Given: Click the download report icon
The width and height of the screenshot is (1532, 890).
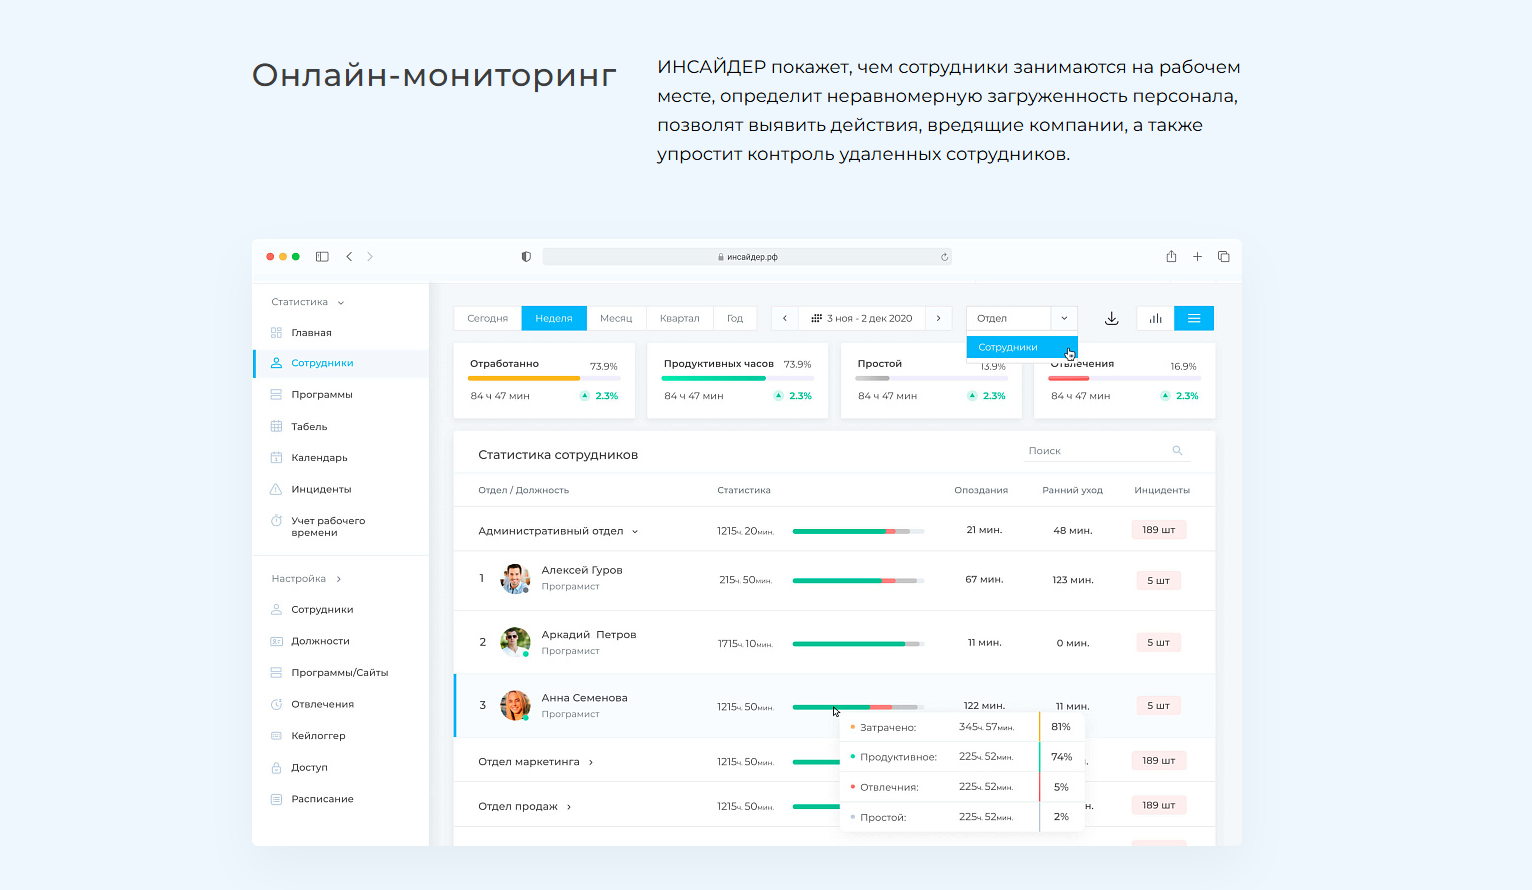Looking at the screenshot, I should (1110, 318).
